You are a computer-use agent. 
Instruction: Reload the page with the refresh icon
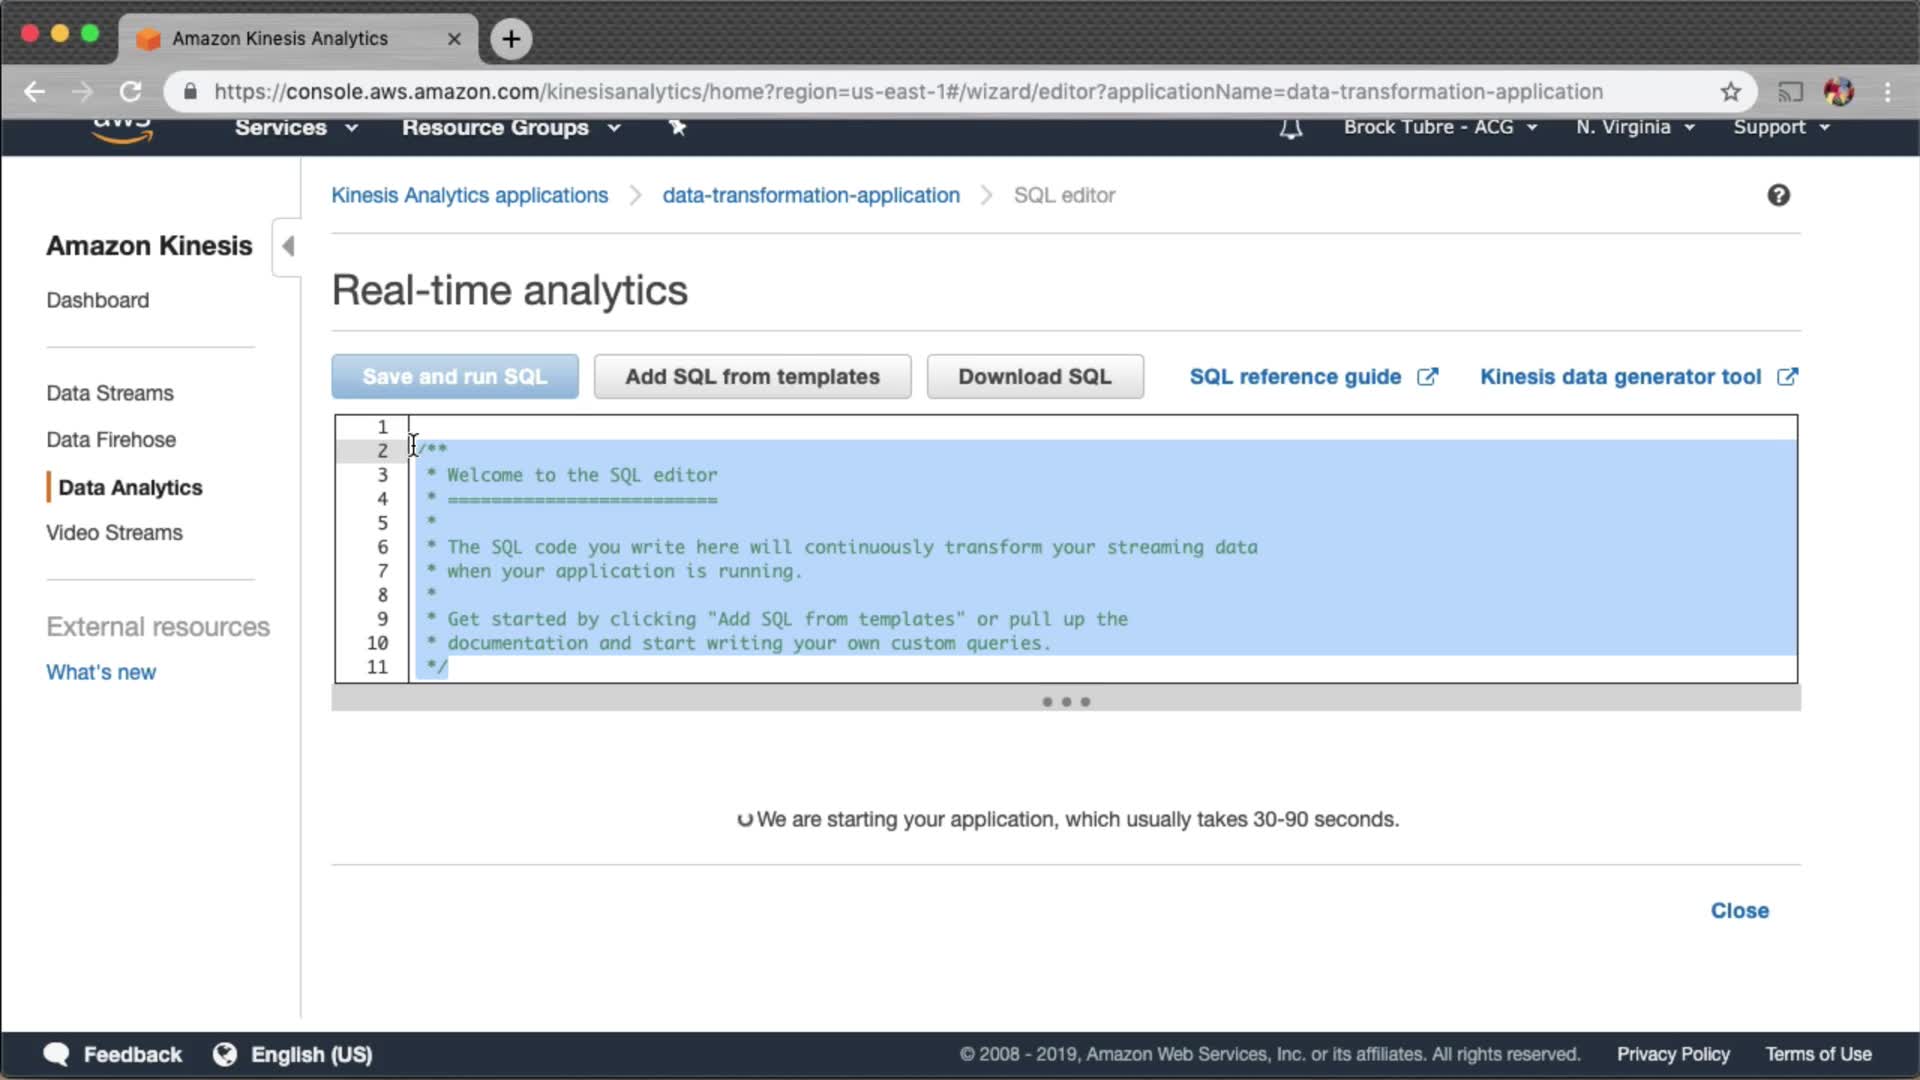click(x=131, y=92)
